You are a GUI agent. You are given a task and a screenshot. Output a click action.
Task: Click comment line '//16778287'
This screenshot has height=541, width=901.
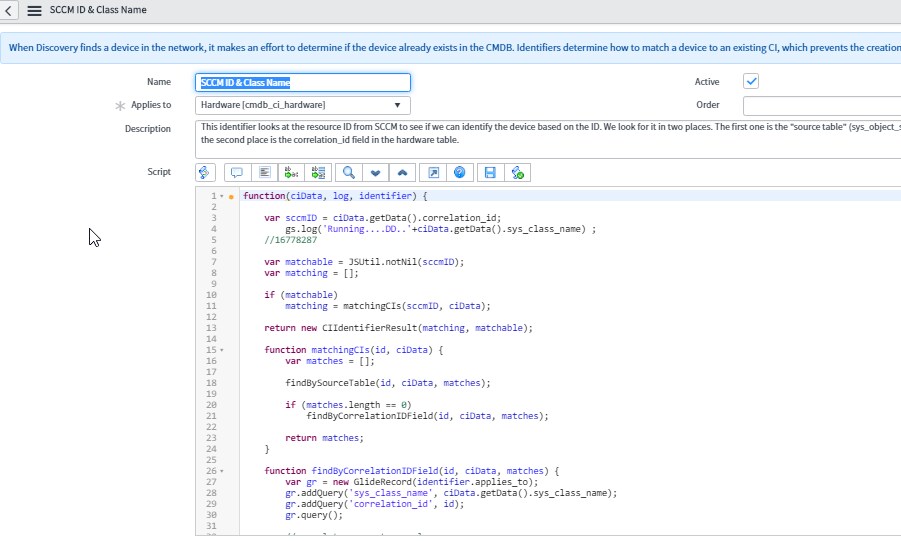tap(290, 240)
